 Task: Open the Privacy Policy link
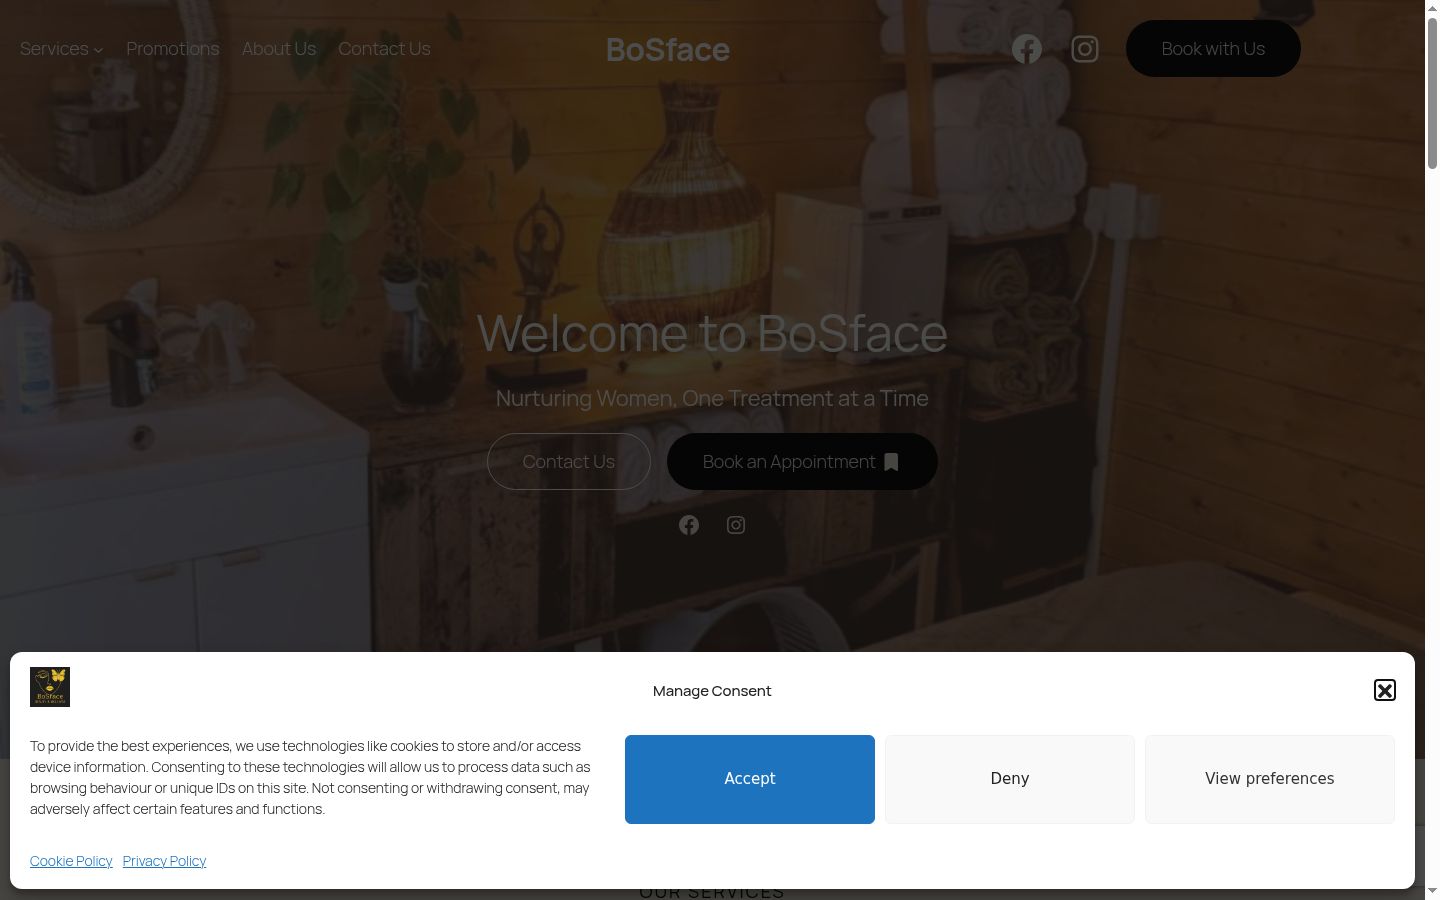pyautogui.click(x=164, y=861)
